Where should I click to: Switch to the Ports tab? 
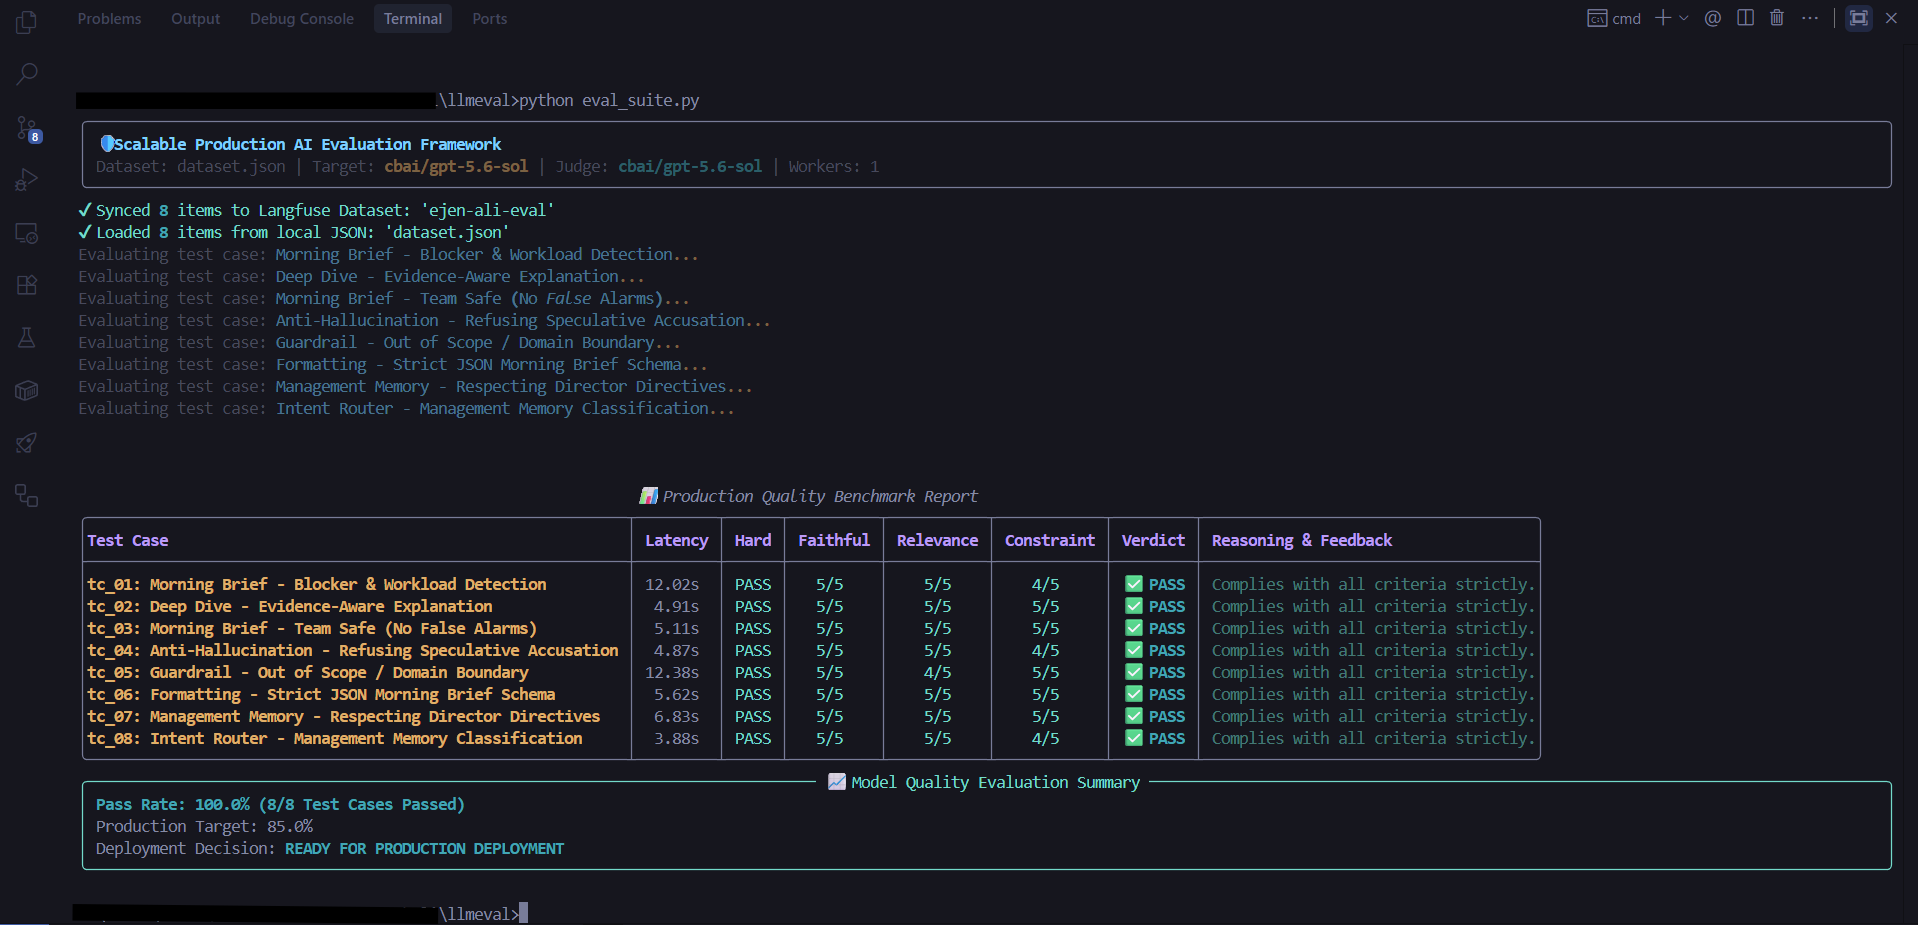[x=489, y=18]
